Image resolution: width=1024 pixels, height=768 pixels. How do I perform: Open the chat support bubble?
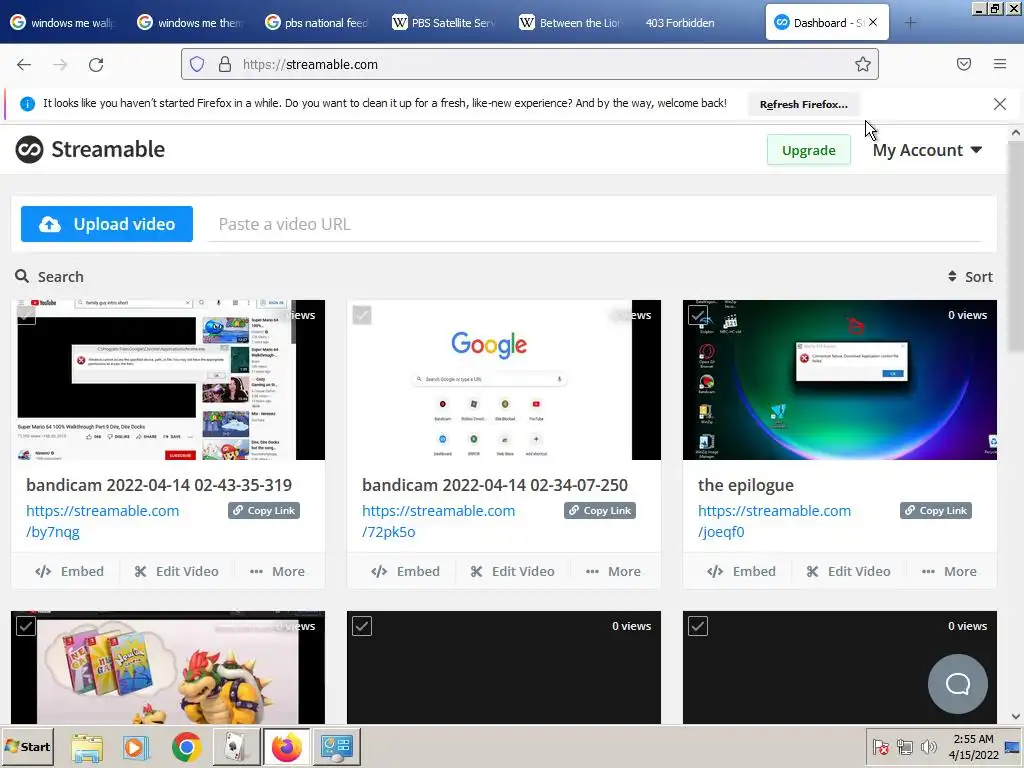tap(958, 684)
